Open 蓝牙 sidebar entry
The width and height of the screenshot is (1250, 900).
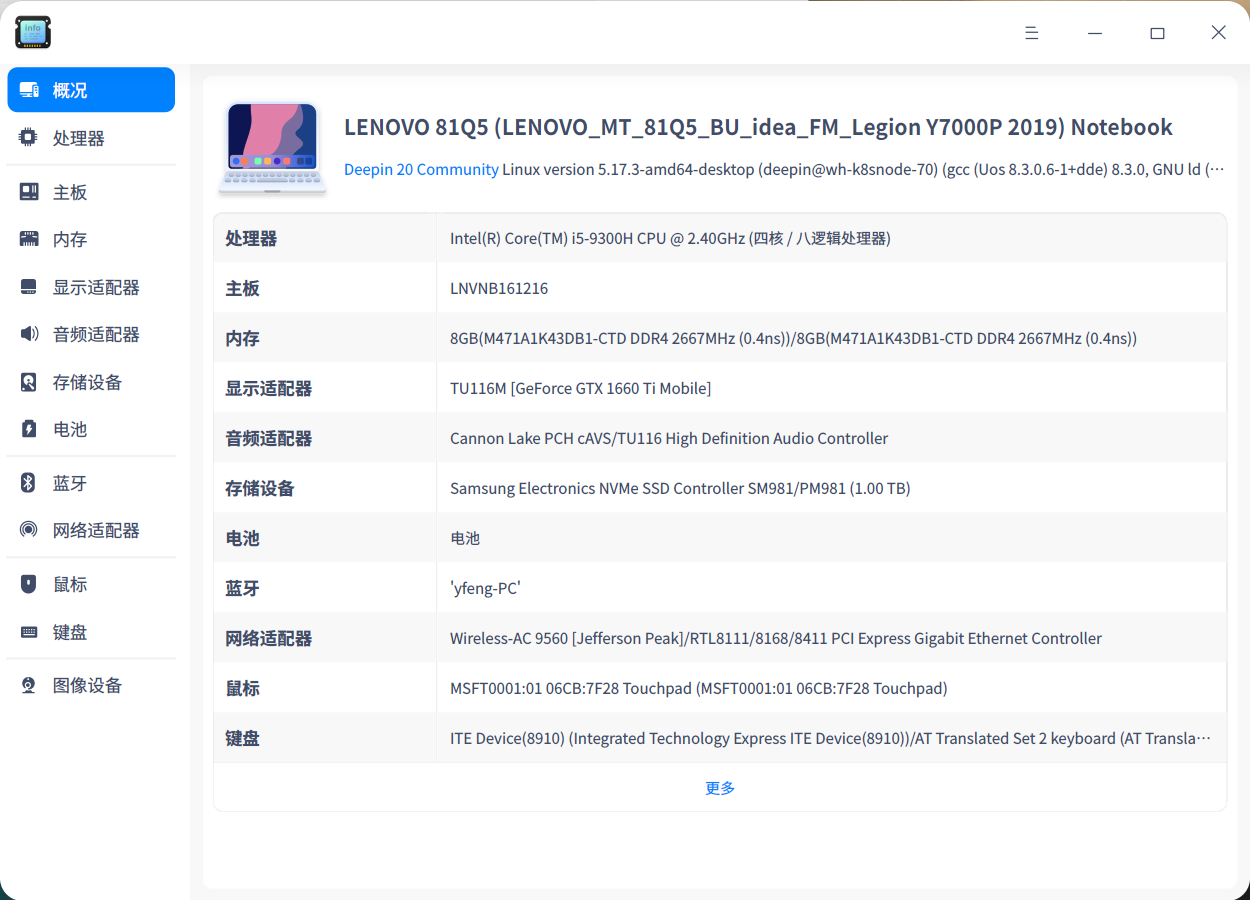91,483
